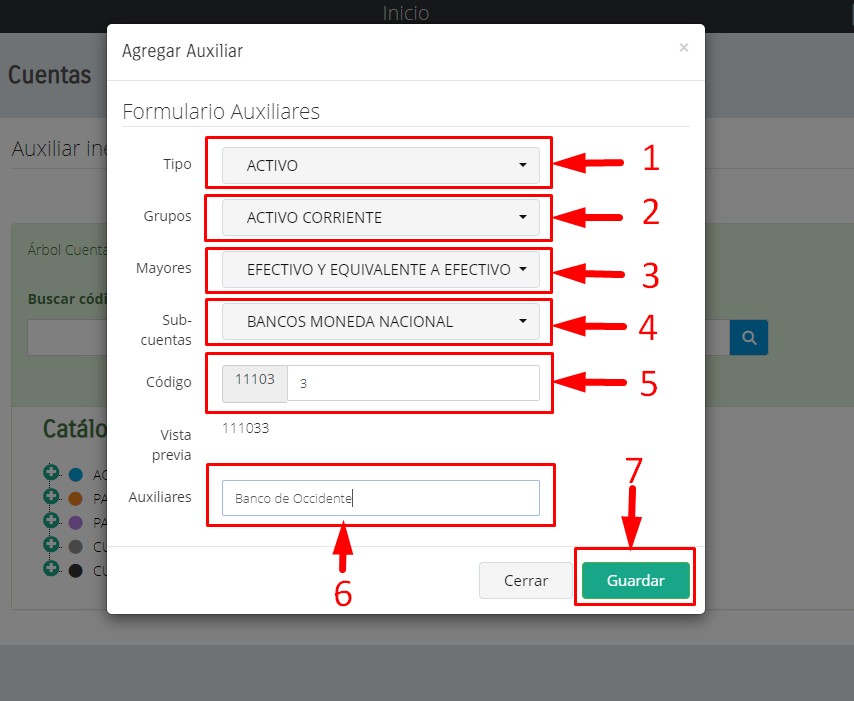Open Sub-cuentas dropdown BANCOS MONEDA NACIONAL
Viewport: 854px width, 701px height.
(381, 321)
